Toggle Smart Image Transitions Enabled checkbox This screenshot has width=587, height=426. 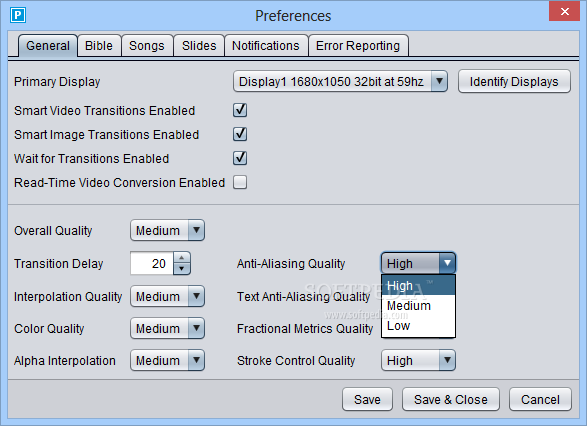coord(240,134)
